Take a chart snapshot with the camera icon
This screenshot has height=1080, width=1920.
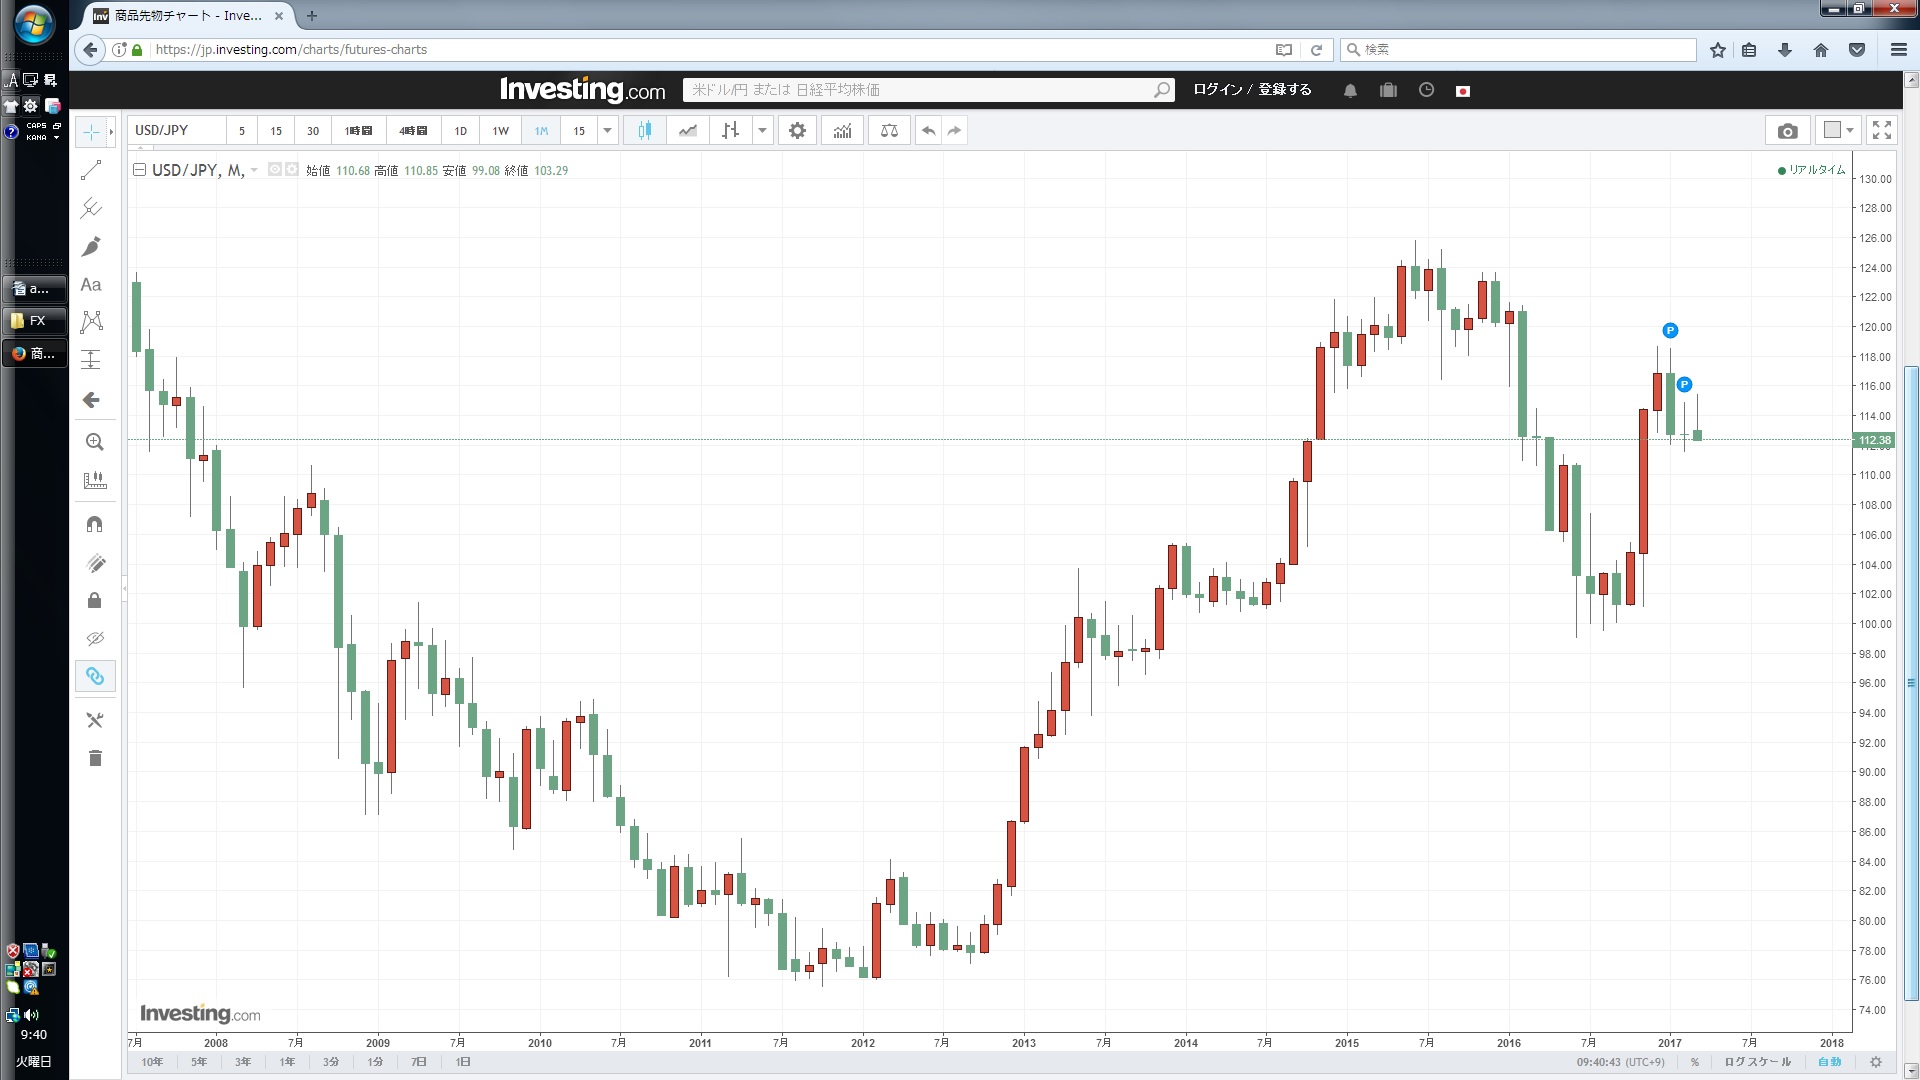click(1788, 131)
